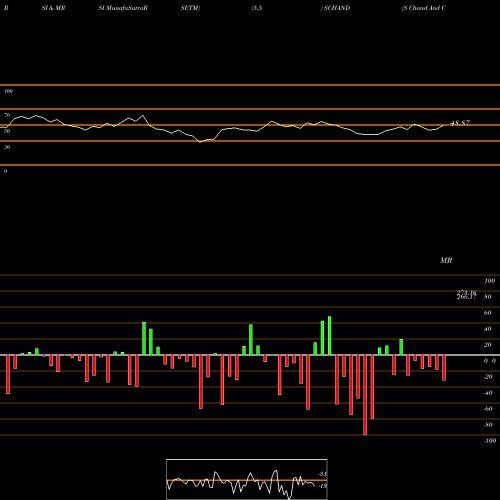
Task: Click the 100 label on MR right axis
Action: click(x=490, y=281)
